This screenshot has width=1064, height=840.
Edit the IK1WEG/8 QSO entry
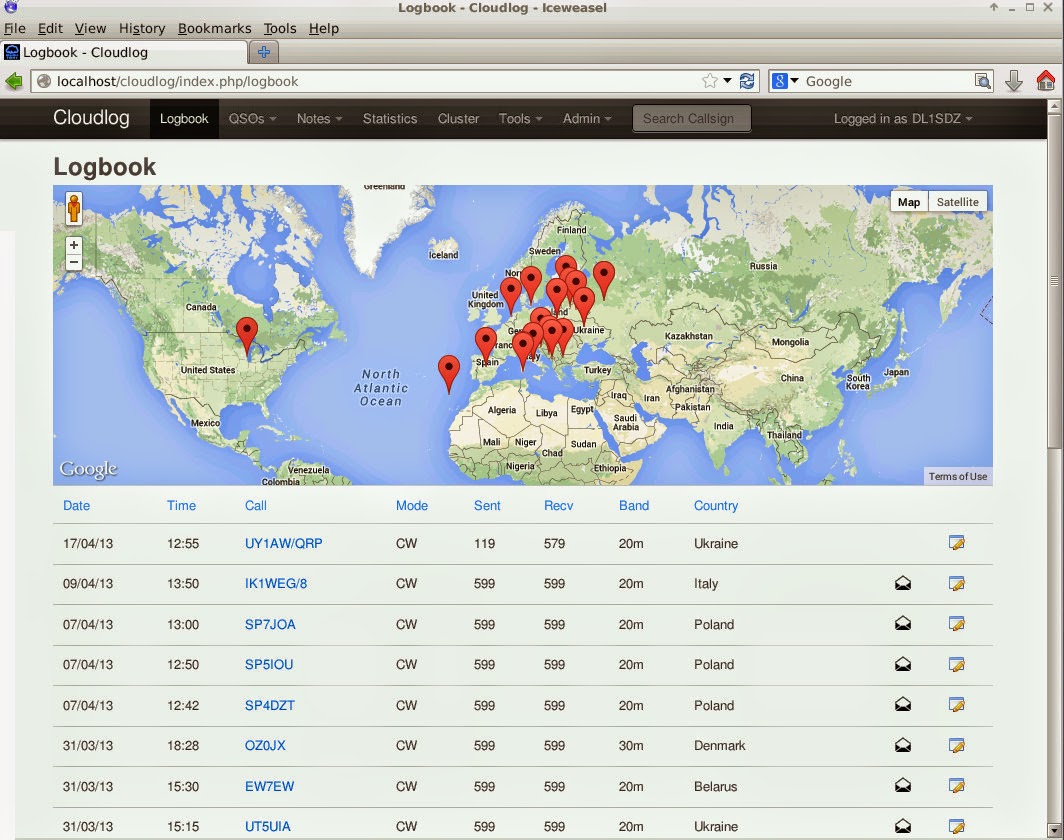(957, 584)
